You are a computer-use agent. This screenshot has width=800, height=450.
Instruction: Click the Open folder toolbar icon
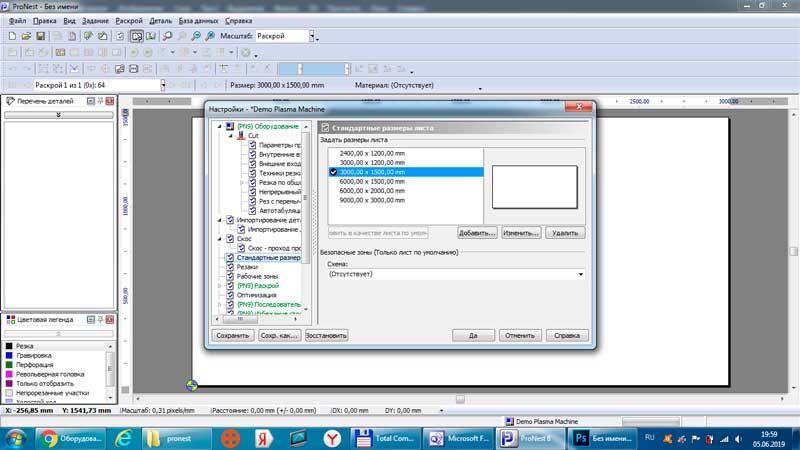(x=26, y=36)
